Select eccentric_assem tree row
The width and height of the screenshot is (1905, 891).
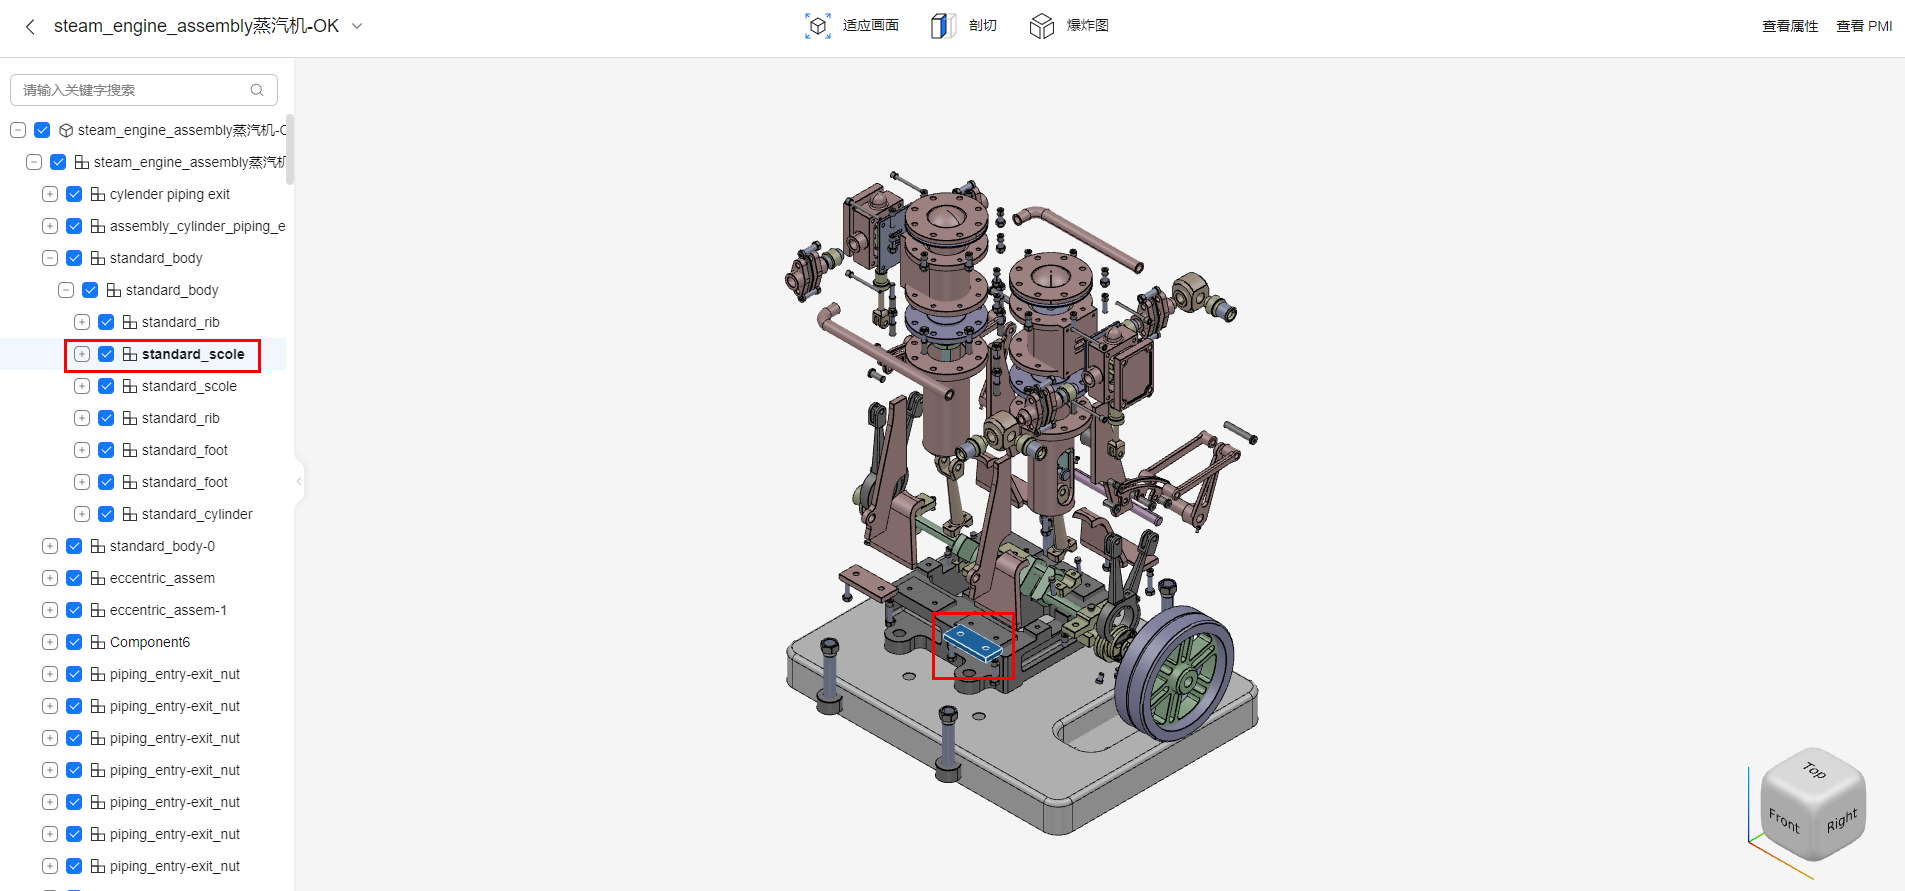[143, 578]
